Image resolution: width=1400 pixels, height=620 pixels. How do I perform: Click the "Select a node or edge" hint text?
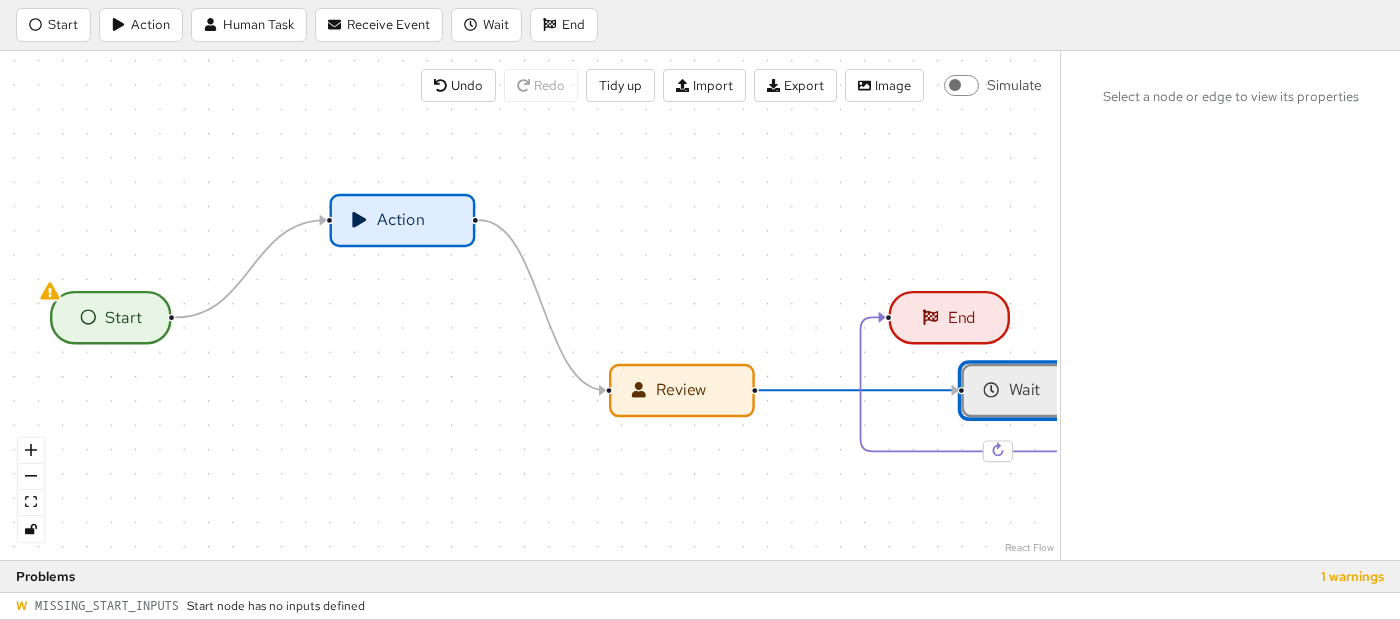1231,97
